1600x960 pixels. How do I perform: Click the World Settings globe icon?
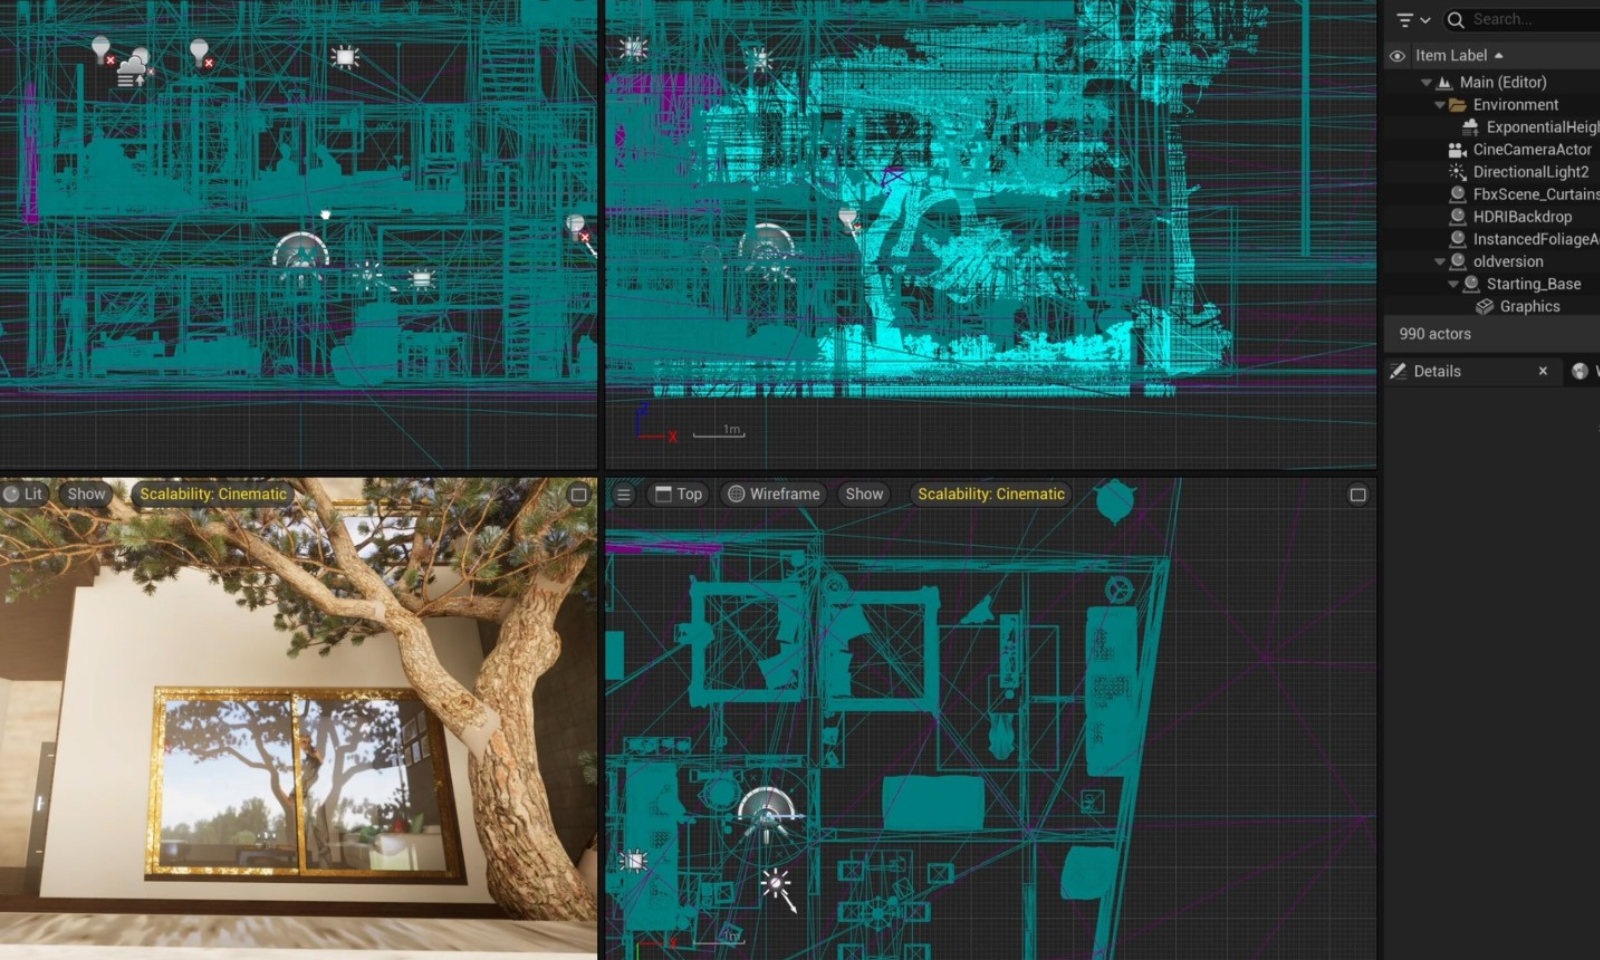click(x=1580, y=371)
